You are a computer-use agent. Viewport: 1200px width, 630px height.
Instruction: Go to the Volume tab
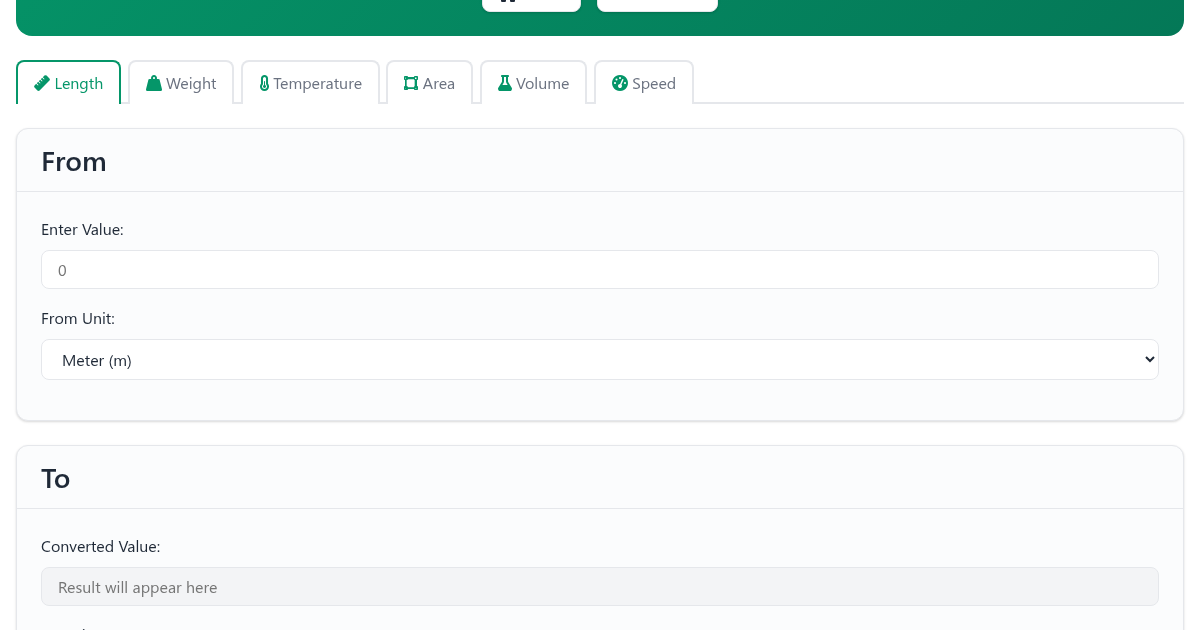click(x=533, y=83)
